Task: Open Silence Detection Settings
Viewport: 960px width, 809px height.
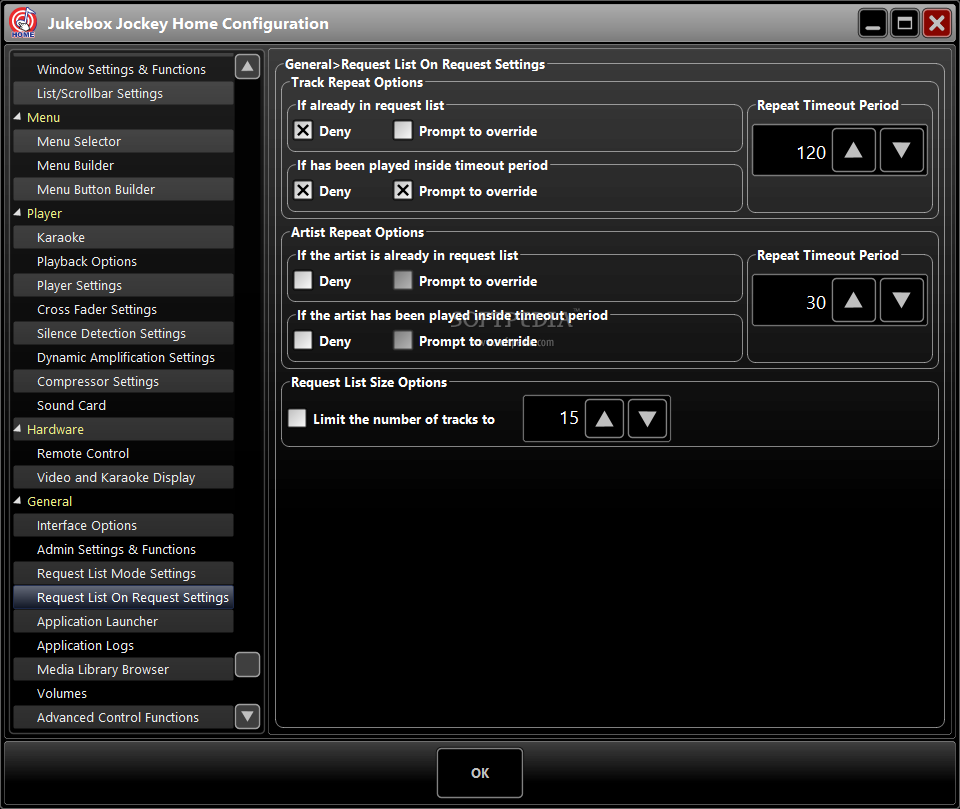Action: click(x=123, y=333)
